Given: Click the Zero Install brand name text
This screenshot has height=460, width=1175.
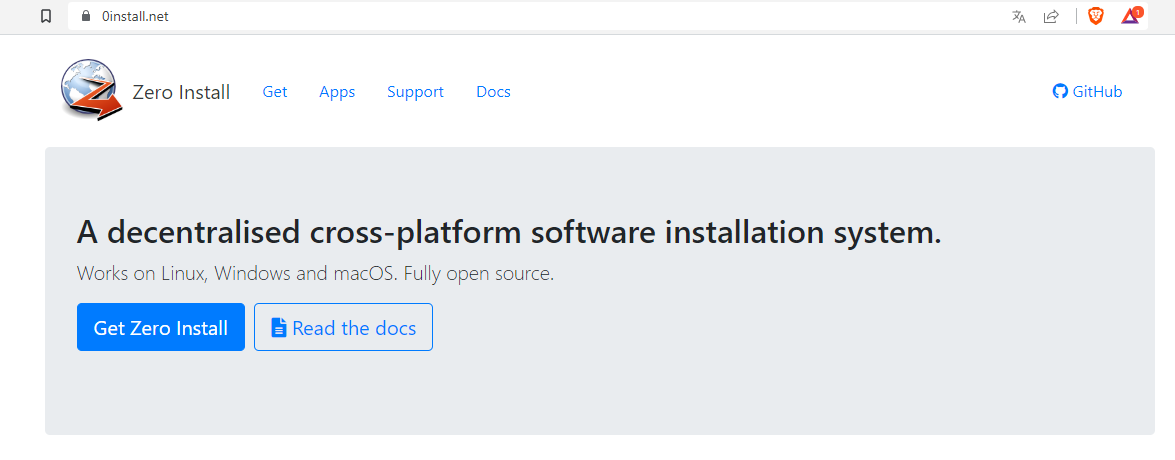Looking at the screenshot, I should click(x=181, y=93).
